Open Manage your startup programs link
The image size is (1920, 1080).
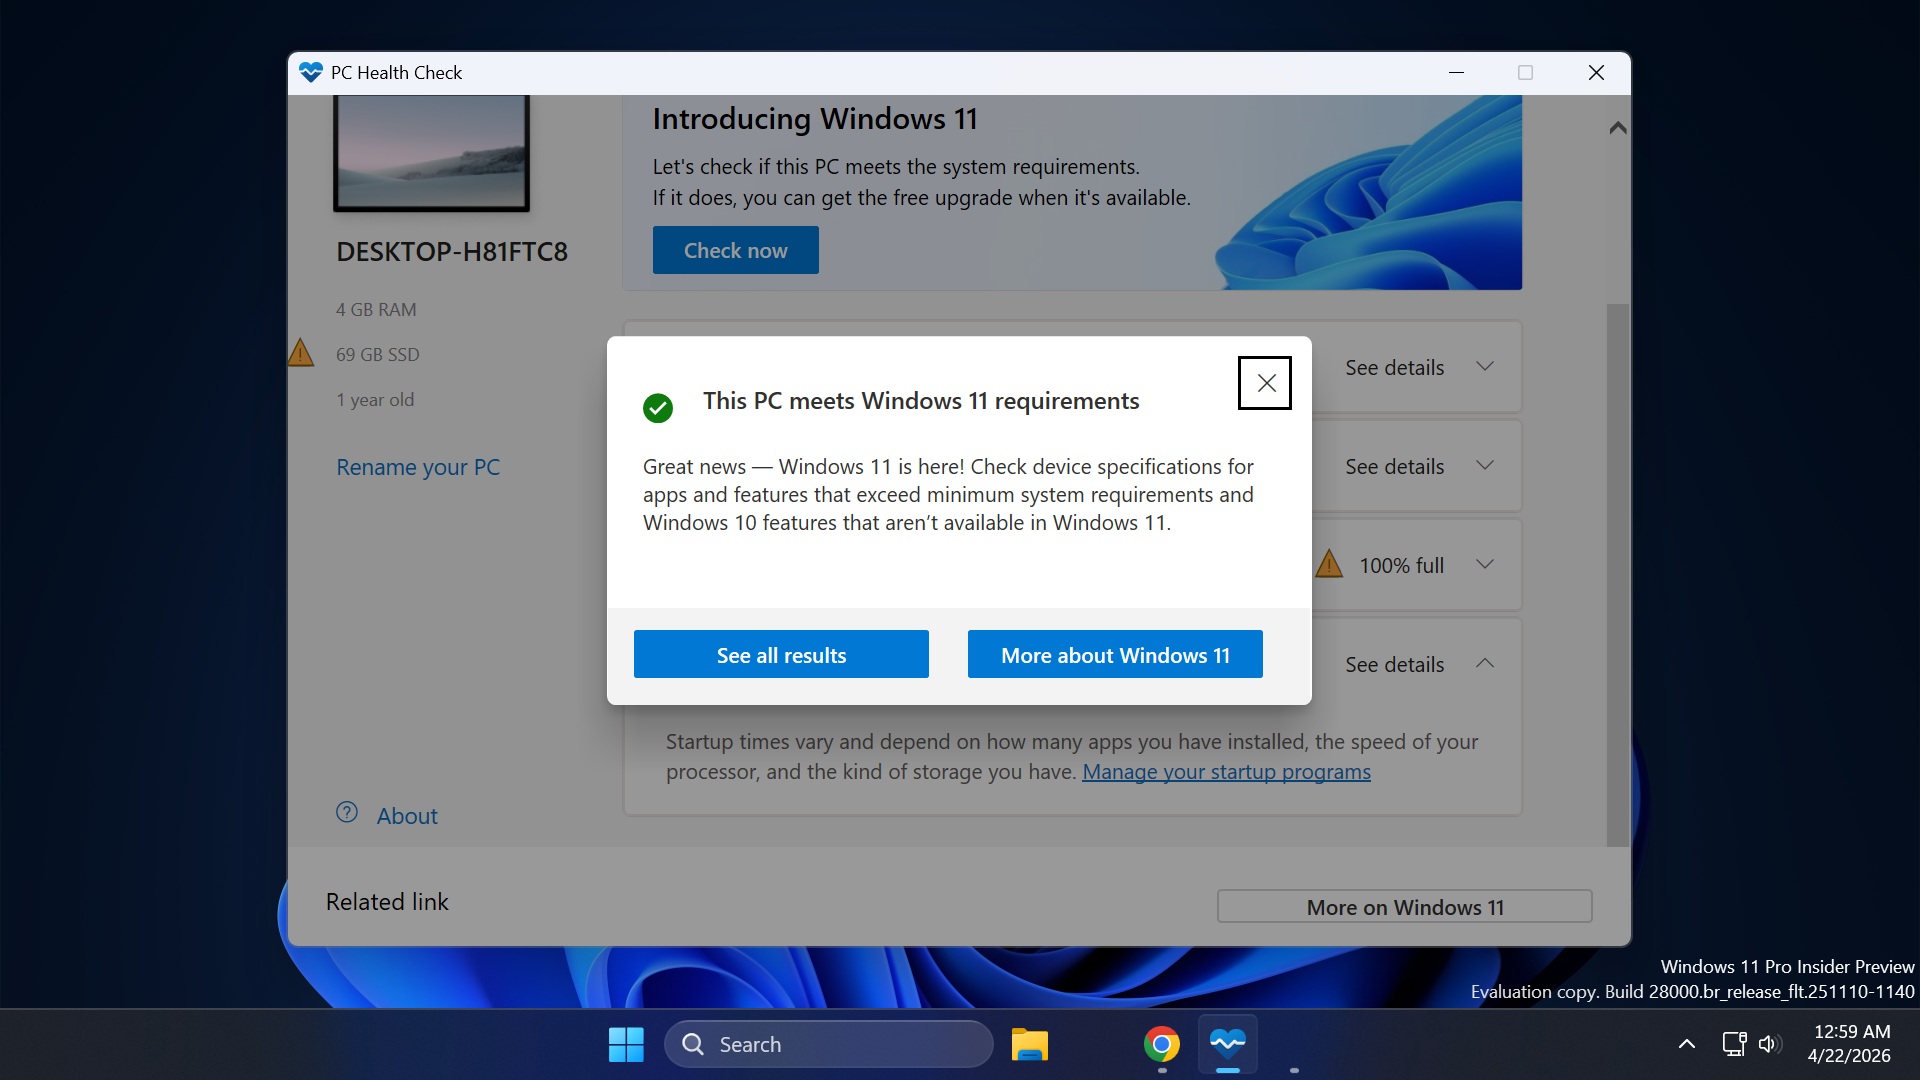(x=1226, y=771)
